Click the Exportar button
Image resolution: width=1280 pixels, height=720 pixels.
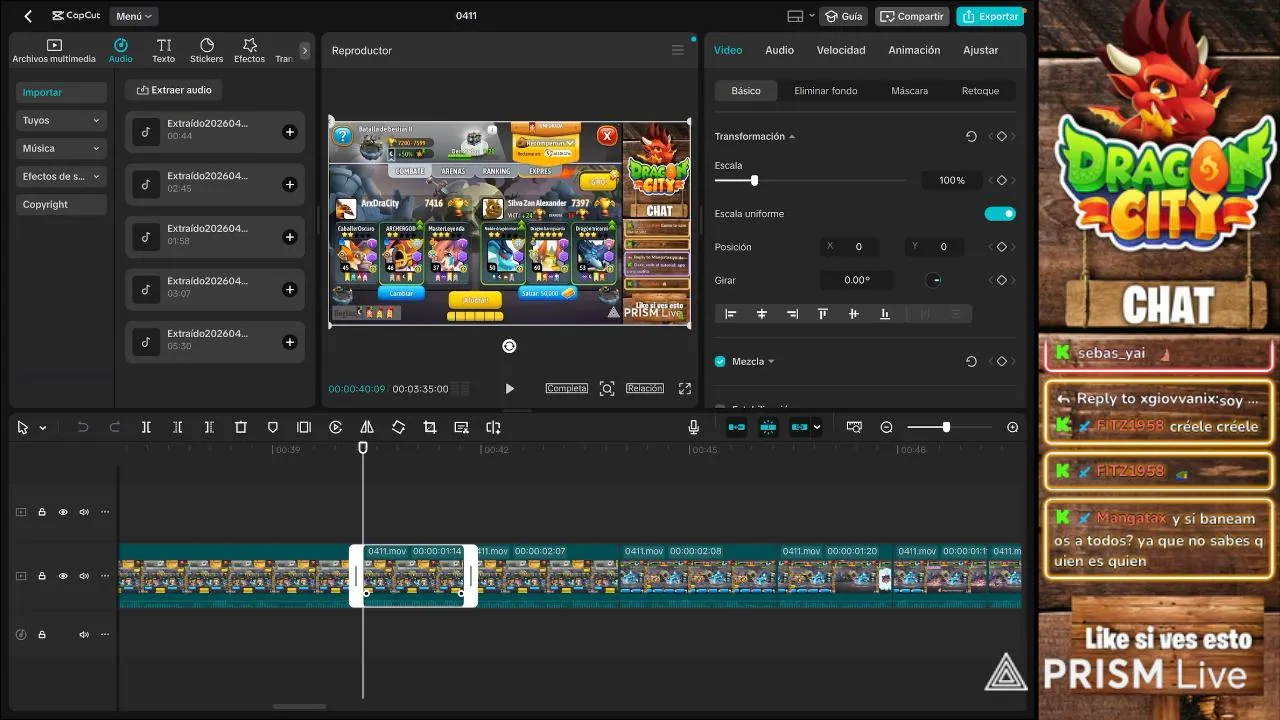[989, 16]
